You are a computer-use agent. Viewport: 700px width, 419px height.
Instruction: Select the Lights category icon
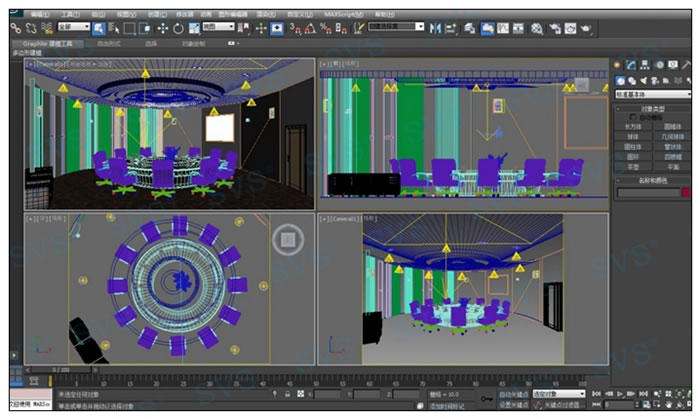click(x=642, y=80)
